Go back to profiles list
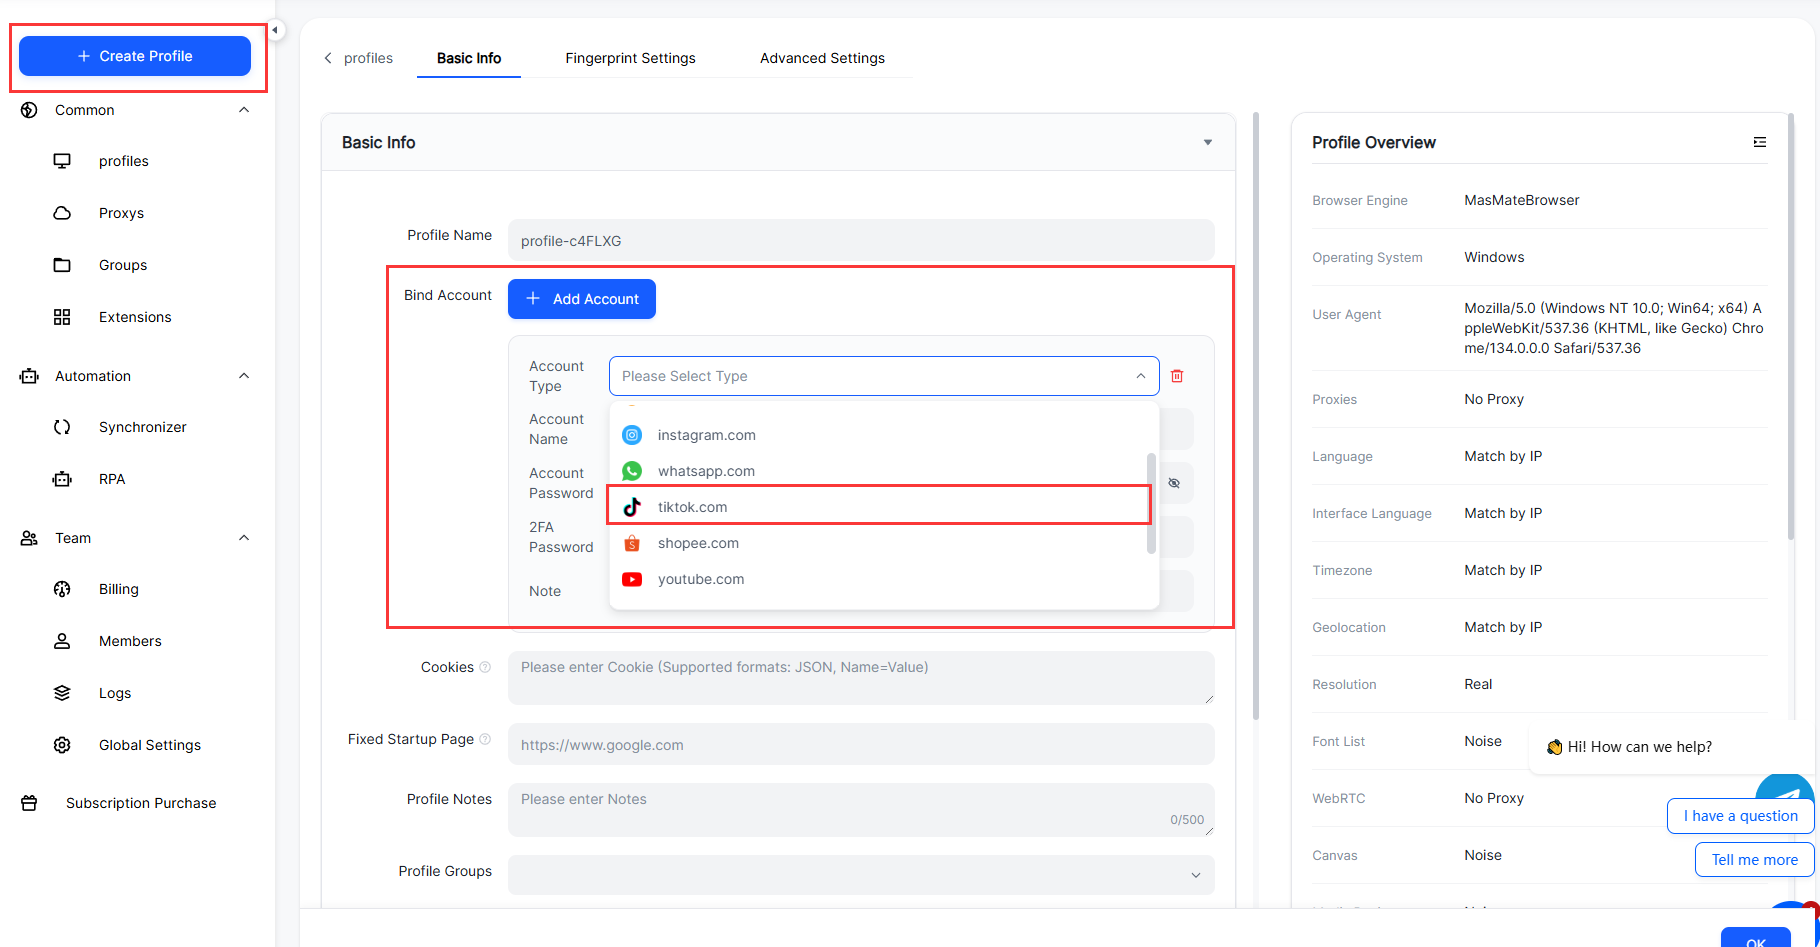Image resolution: width=1820 pixels, height=947 pixels. point(359,58)
